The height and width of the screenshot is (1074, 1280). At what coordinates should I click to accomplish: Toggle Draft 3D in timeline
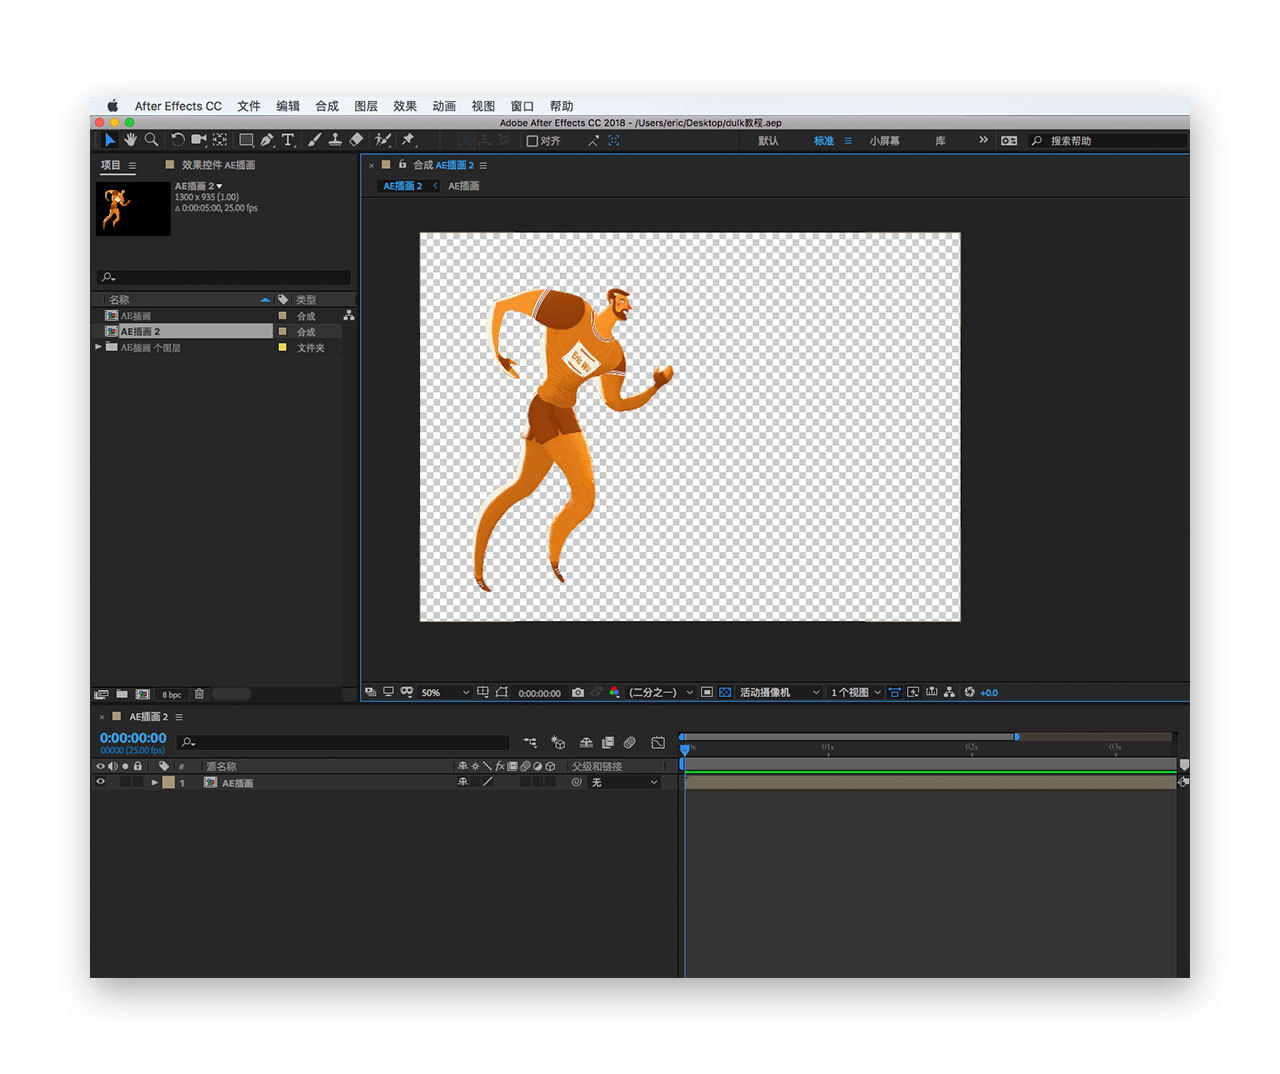[558, 742]
